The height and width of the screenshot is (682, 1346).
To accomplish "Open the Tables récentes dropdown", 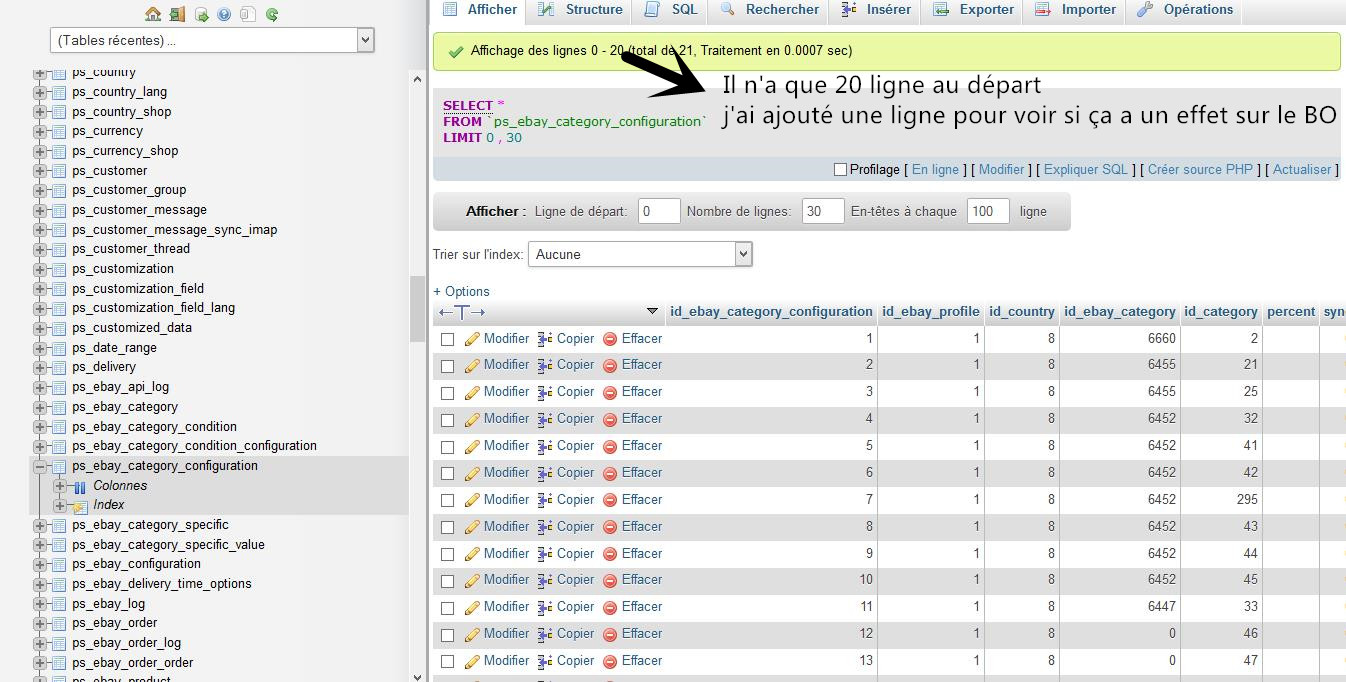I will click(x=212, y=40).
